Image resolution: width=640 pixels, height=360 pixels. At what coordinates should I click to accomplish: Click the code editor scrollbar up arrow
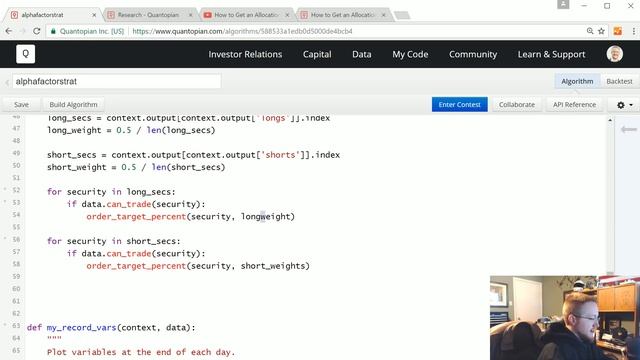pos(610,120)
